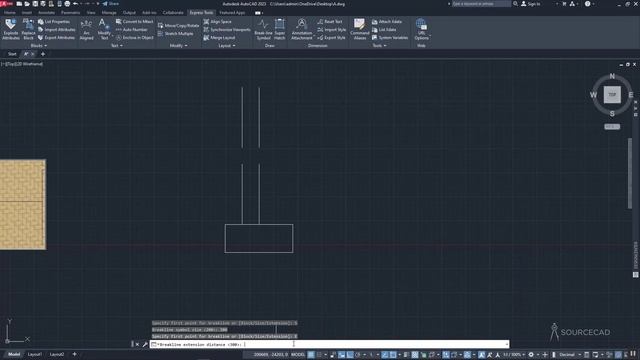
Task: Open the Parametric ribbon tab
Action: [x=70, y=13]
